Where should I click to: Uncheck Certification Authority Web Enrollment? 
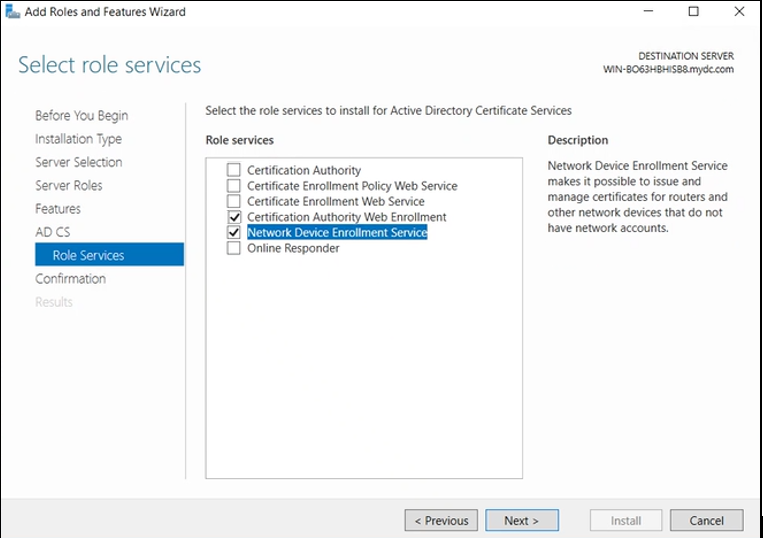coord(234,216)
